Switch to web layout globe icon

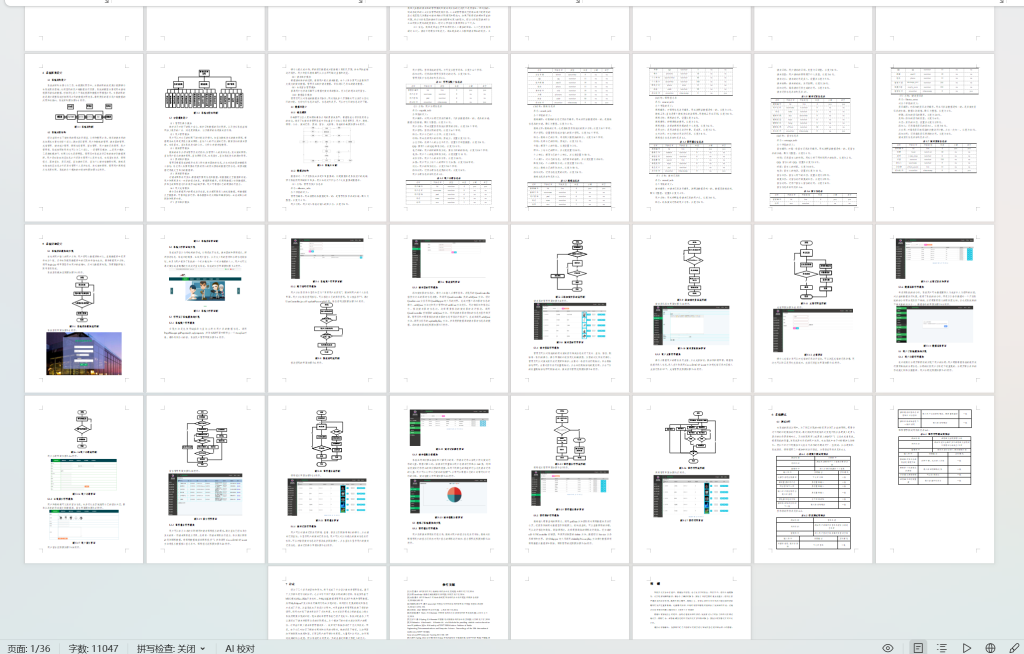[x=990, y=648]
